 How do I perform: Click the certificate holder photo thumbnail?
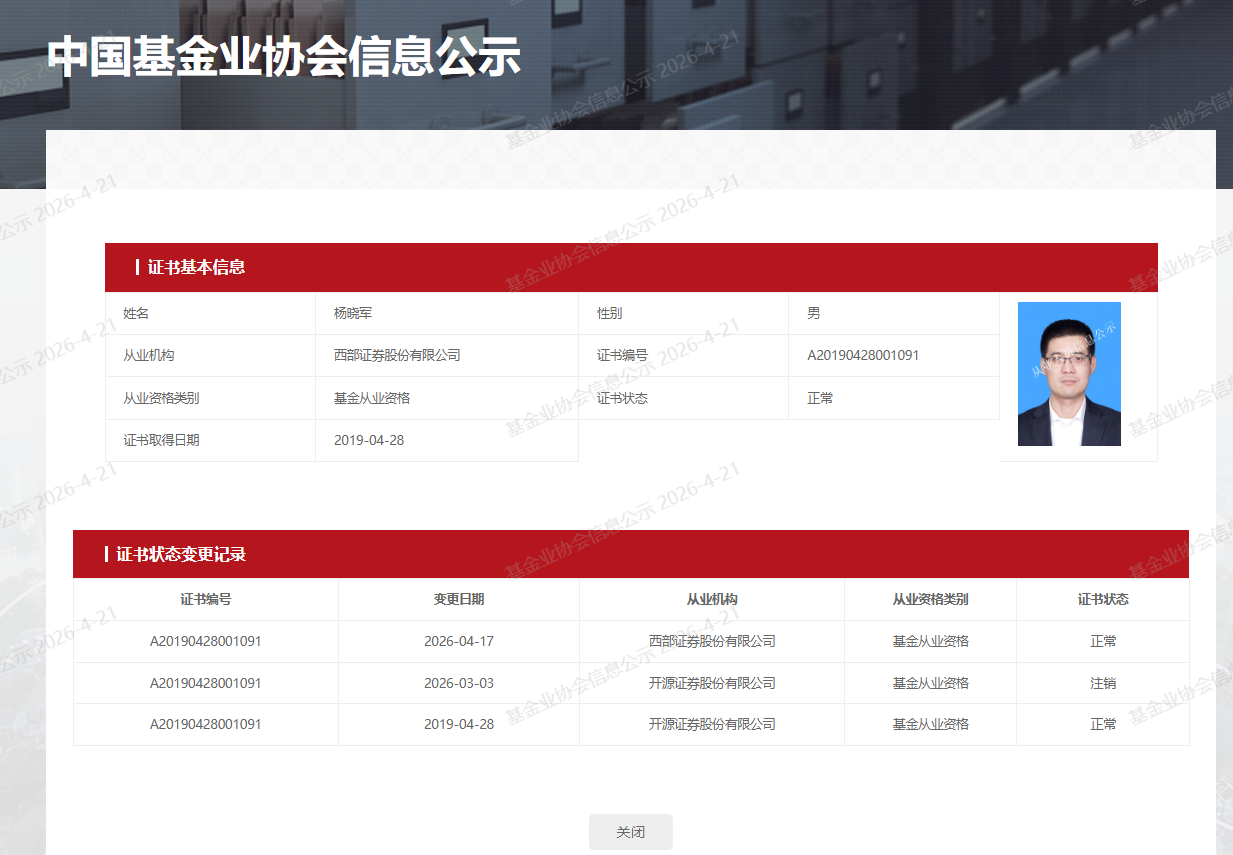click(x=1069, y=374)
